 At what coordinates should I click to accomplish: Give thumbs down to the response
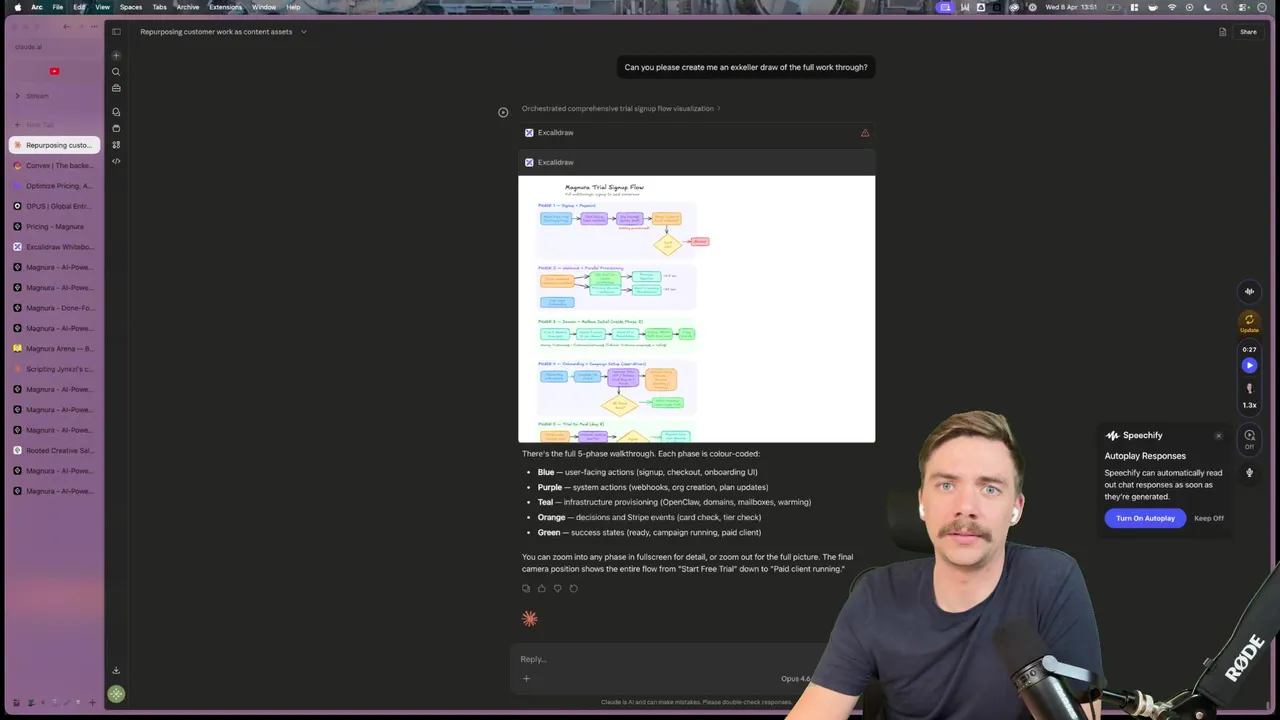coord(558,588)
